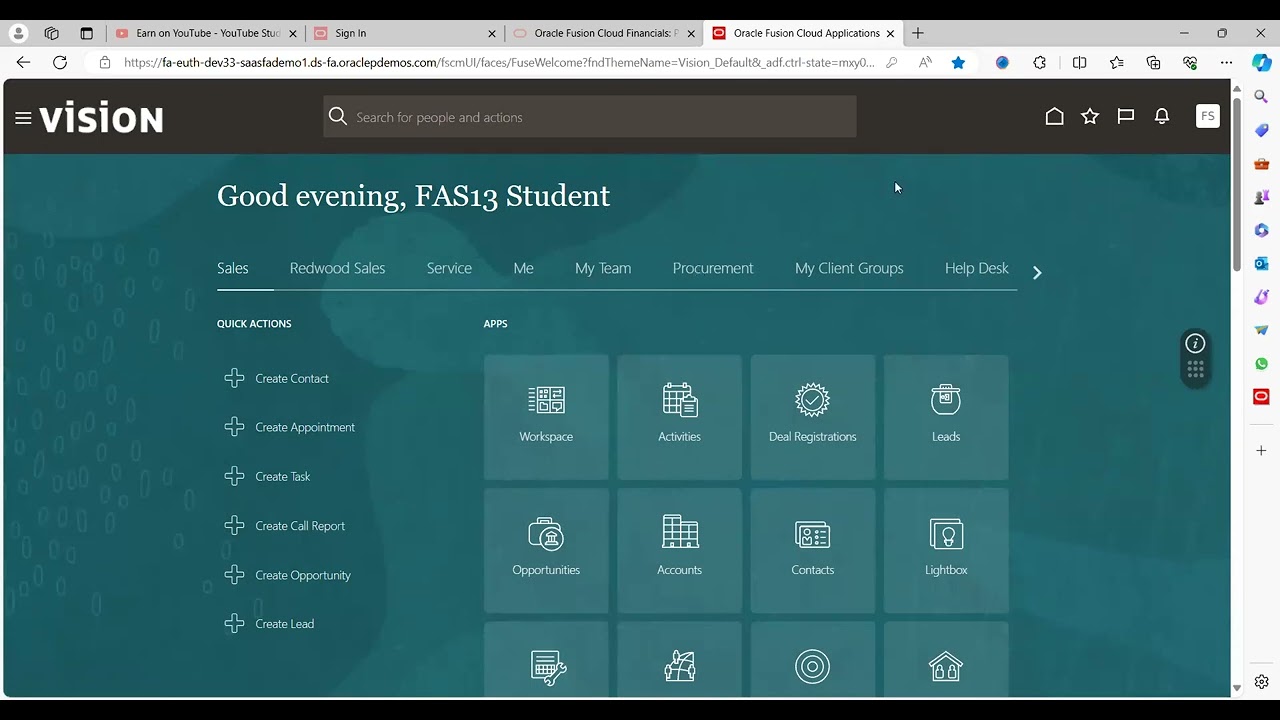This screenshot has width=1280, height=720.
Task: Click Create Opportunity quick action
Action: click(303, 575)
